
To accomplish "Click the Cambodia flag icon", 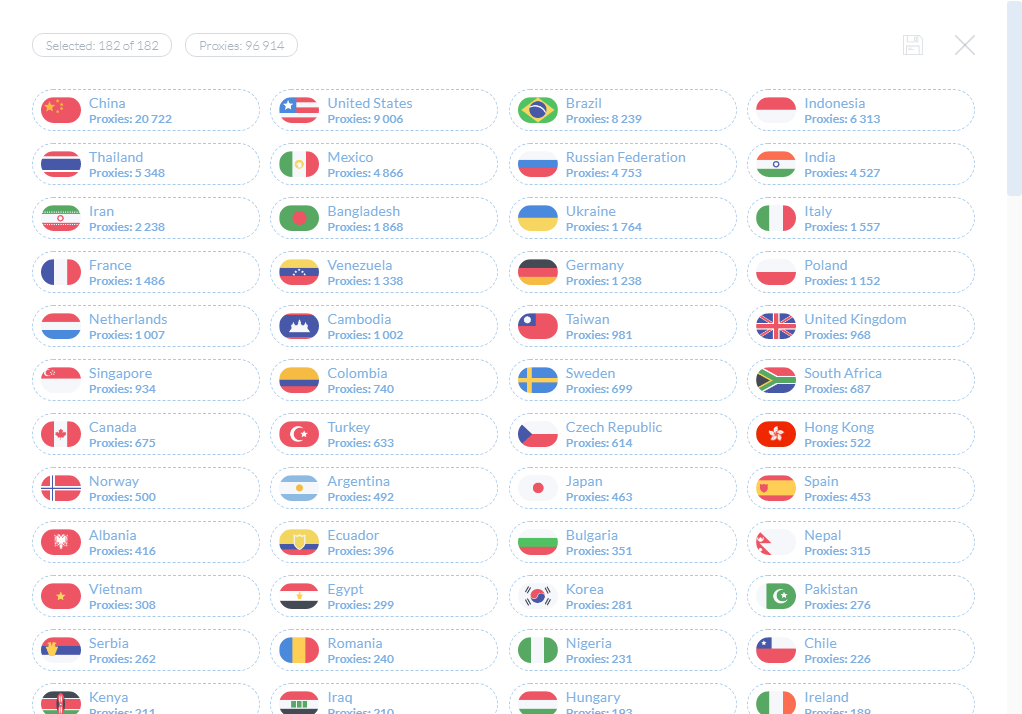I will (x=299, y=327).
